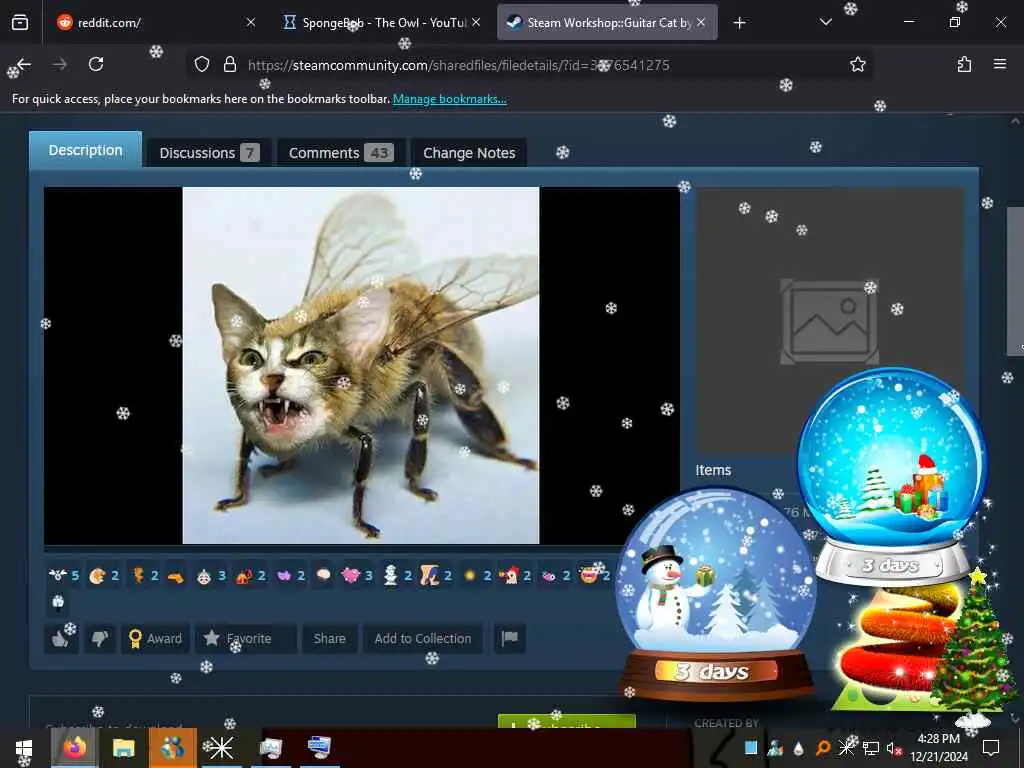
Task: Click the Manage bookmarks link
Action: tap(449, 99)
